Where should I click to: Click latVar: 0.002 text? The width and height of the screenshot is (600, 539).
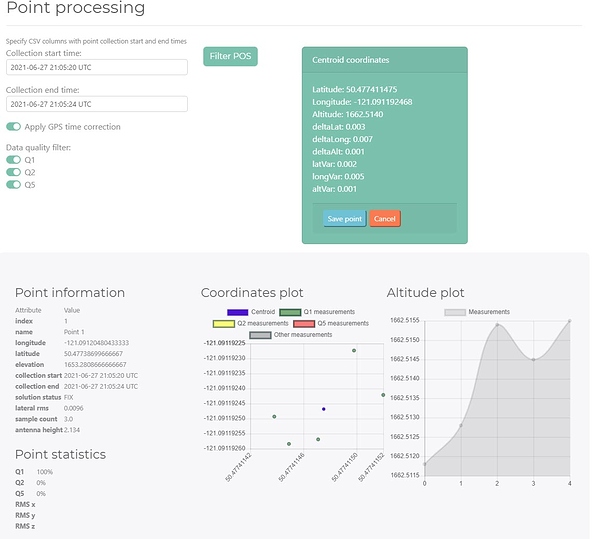pos(334,164)
